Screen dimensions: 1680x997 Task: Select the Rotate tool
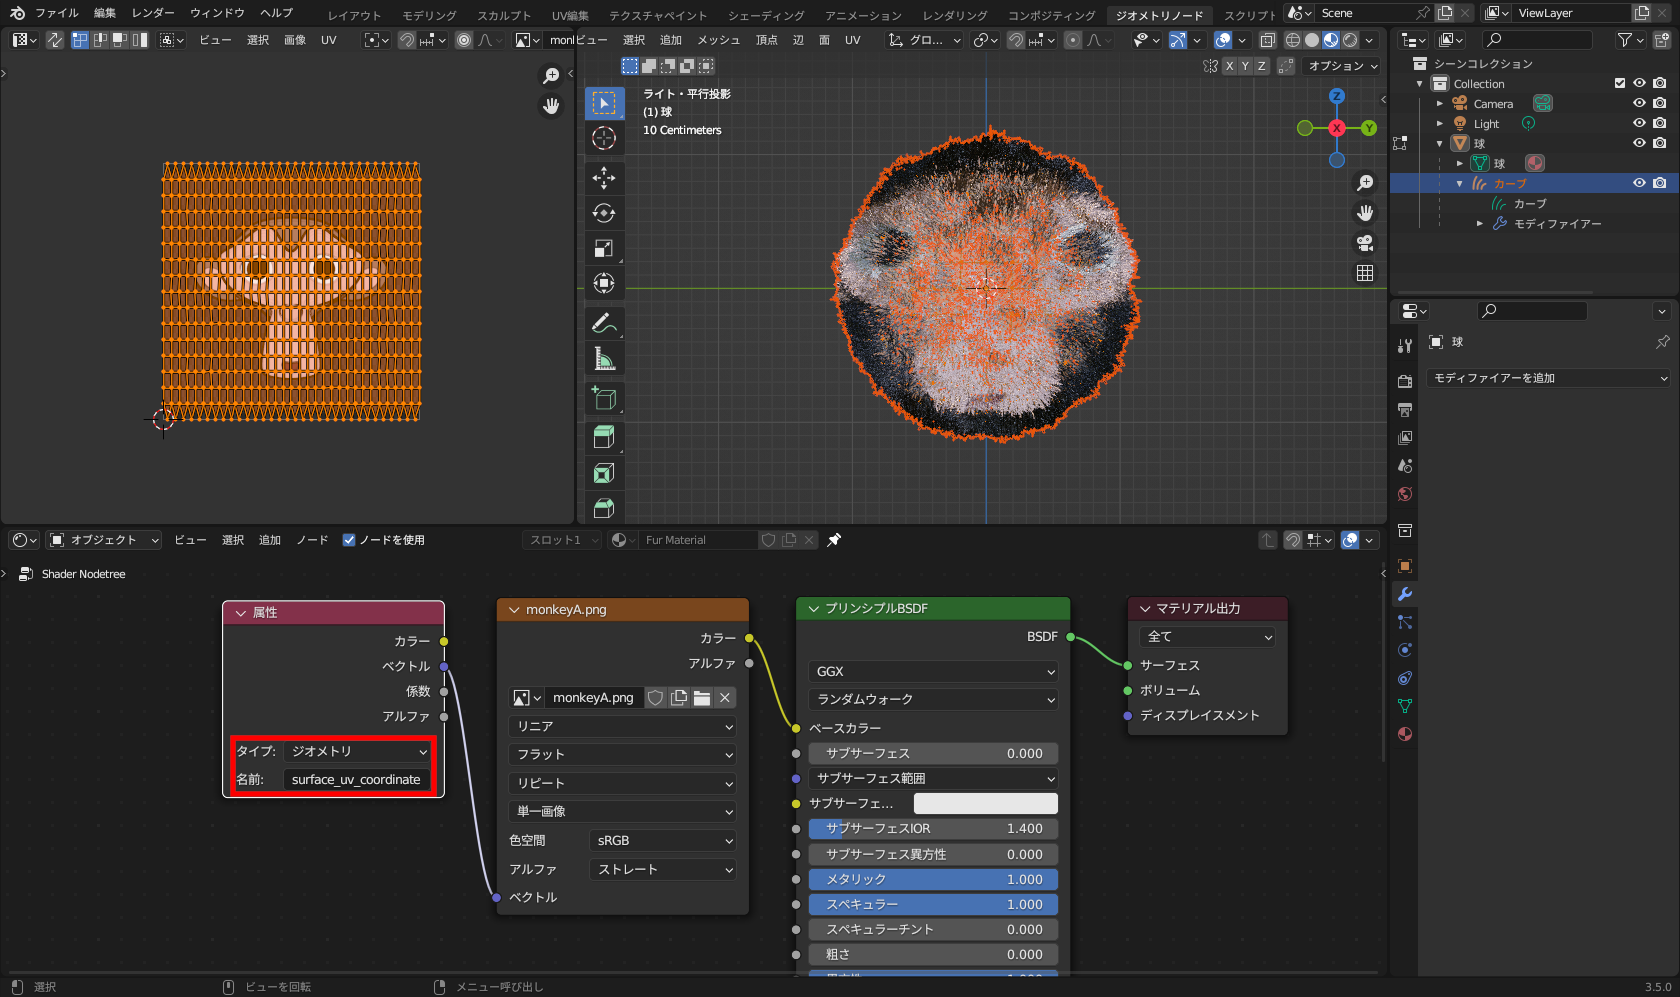pyautogui.click(x=604, y=212)
